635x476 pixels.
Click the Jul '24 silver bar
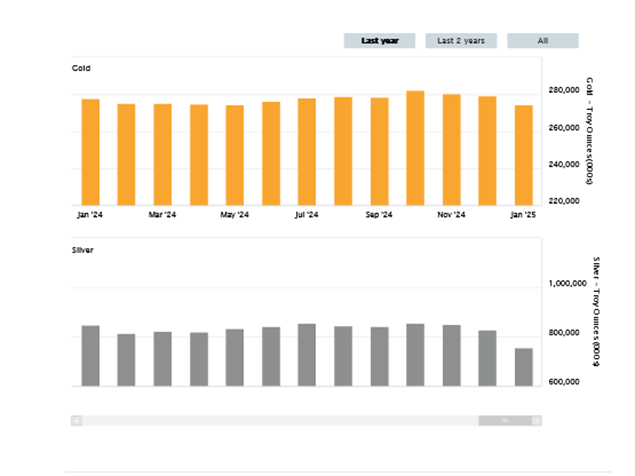(307, 354)
